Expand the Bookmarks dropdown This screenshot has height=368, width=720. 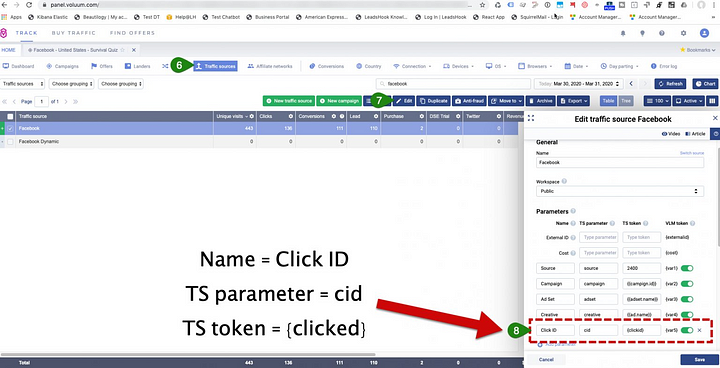click(x=698, y=50)
